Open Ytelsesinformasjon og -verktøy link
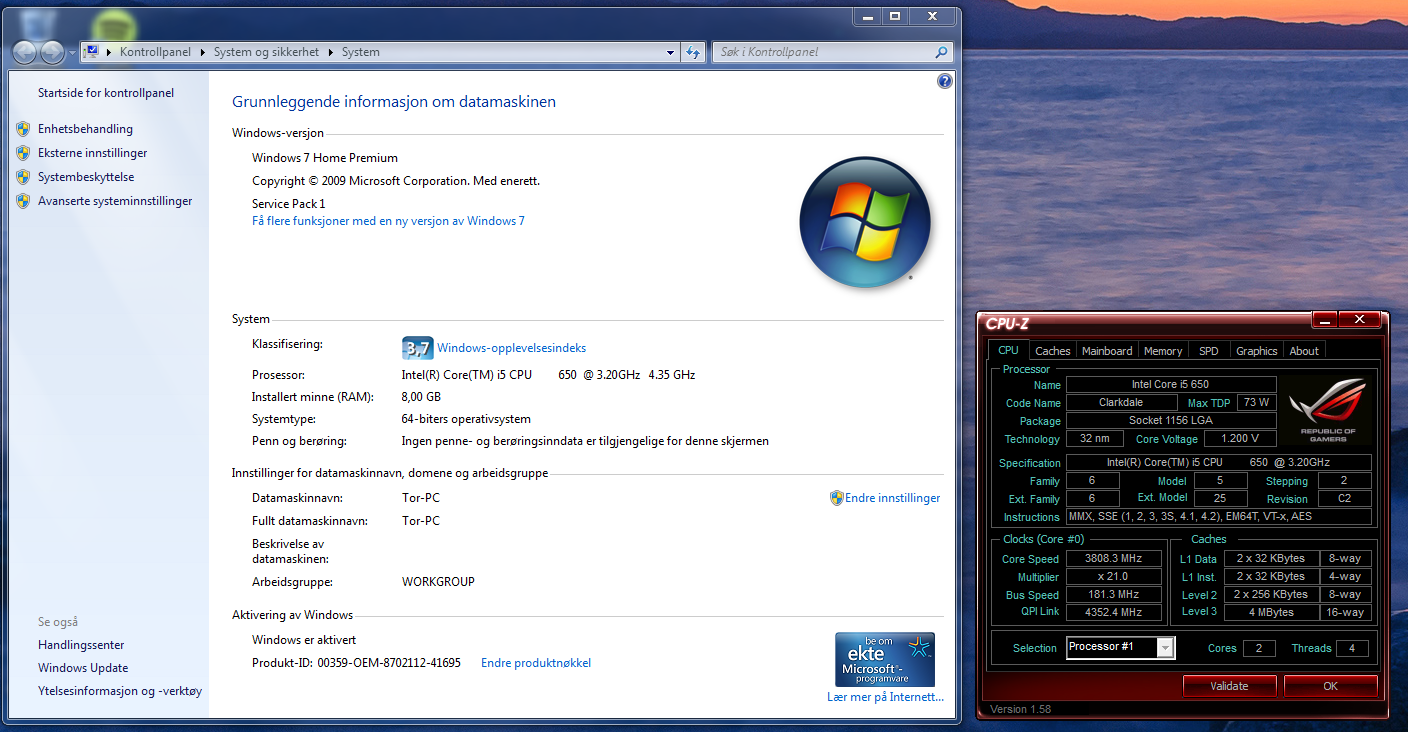Viewport: 1408px width, 732px height. point(120,691)
